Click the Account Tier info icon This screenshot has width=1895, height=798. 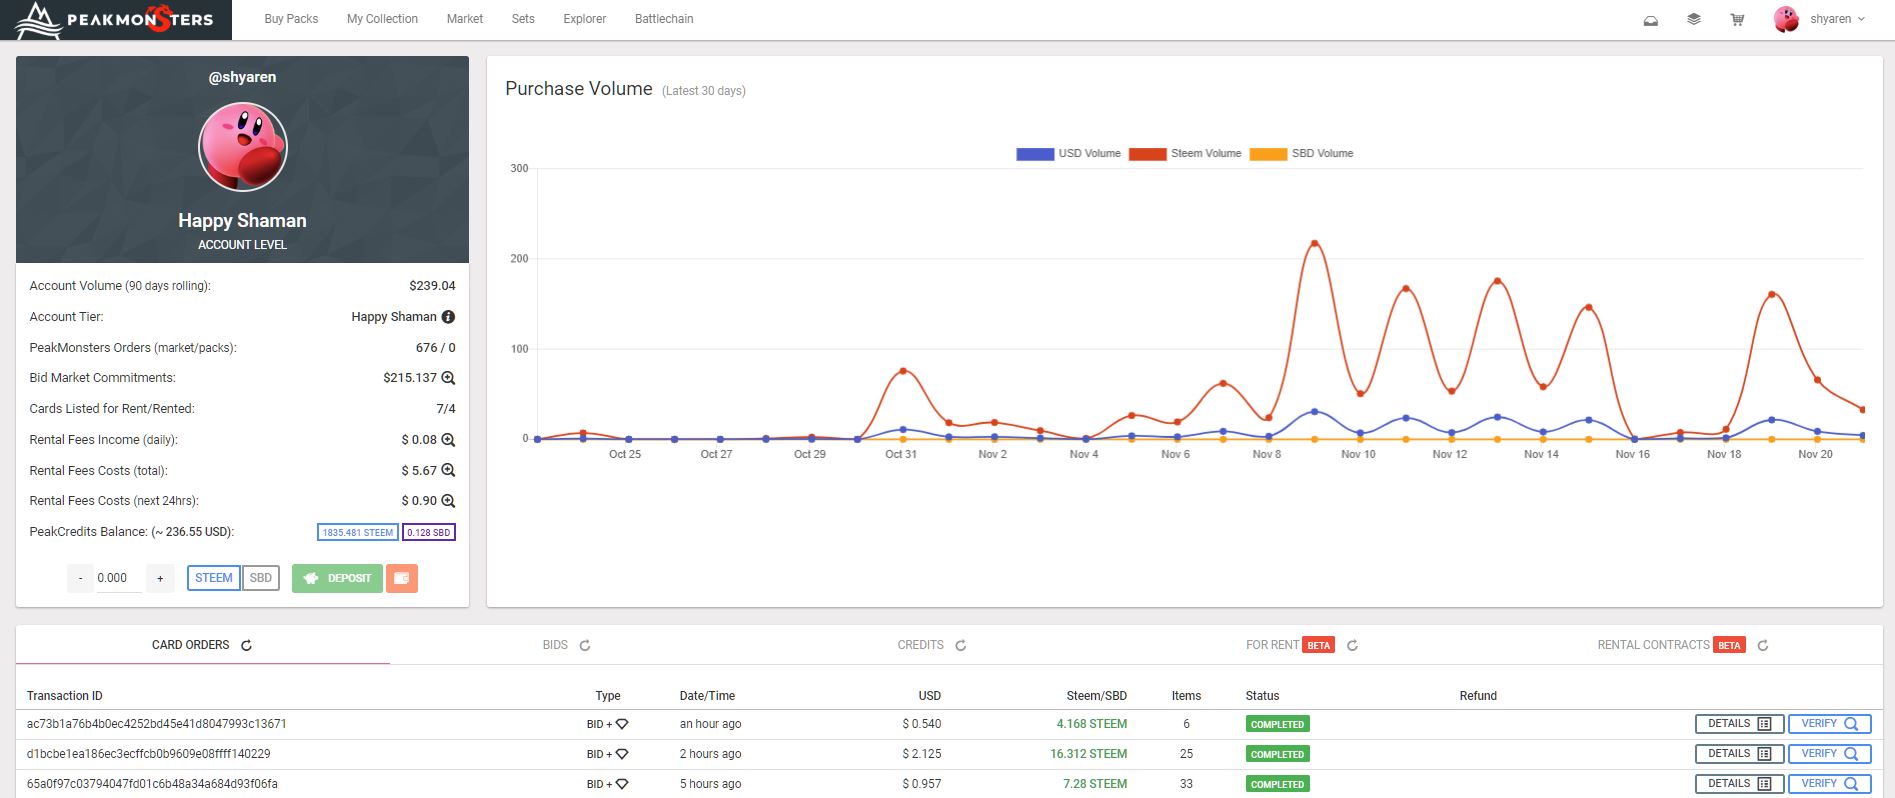(448, 317)
